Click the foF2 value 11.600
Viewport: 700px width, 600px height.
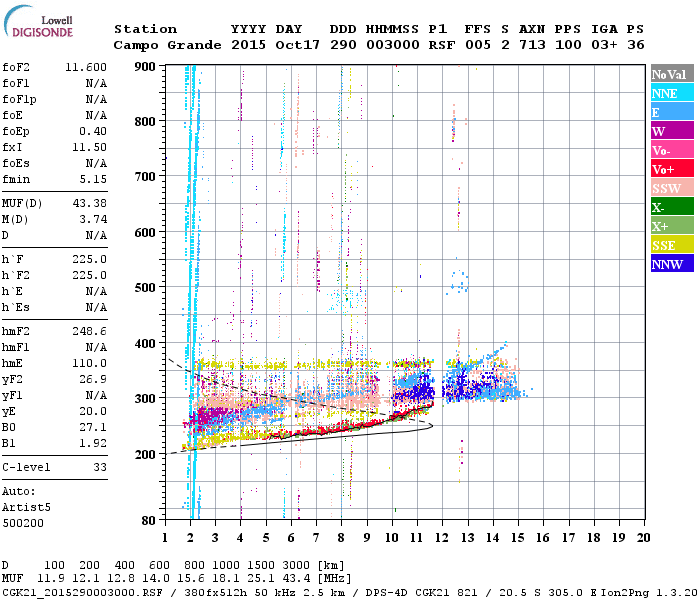click(86, 67)
